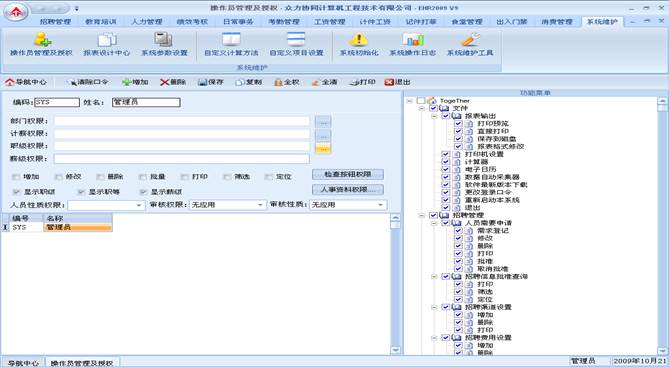This screenshot has height=367, width=669.
Task: Toggle the 增加 permission checkbox in form
Action: coord(16,177)
